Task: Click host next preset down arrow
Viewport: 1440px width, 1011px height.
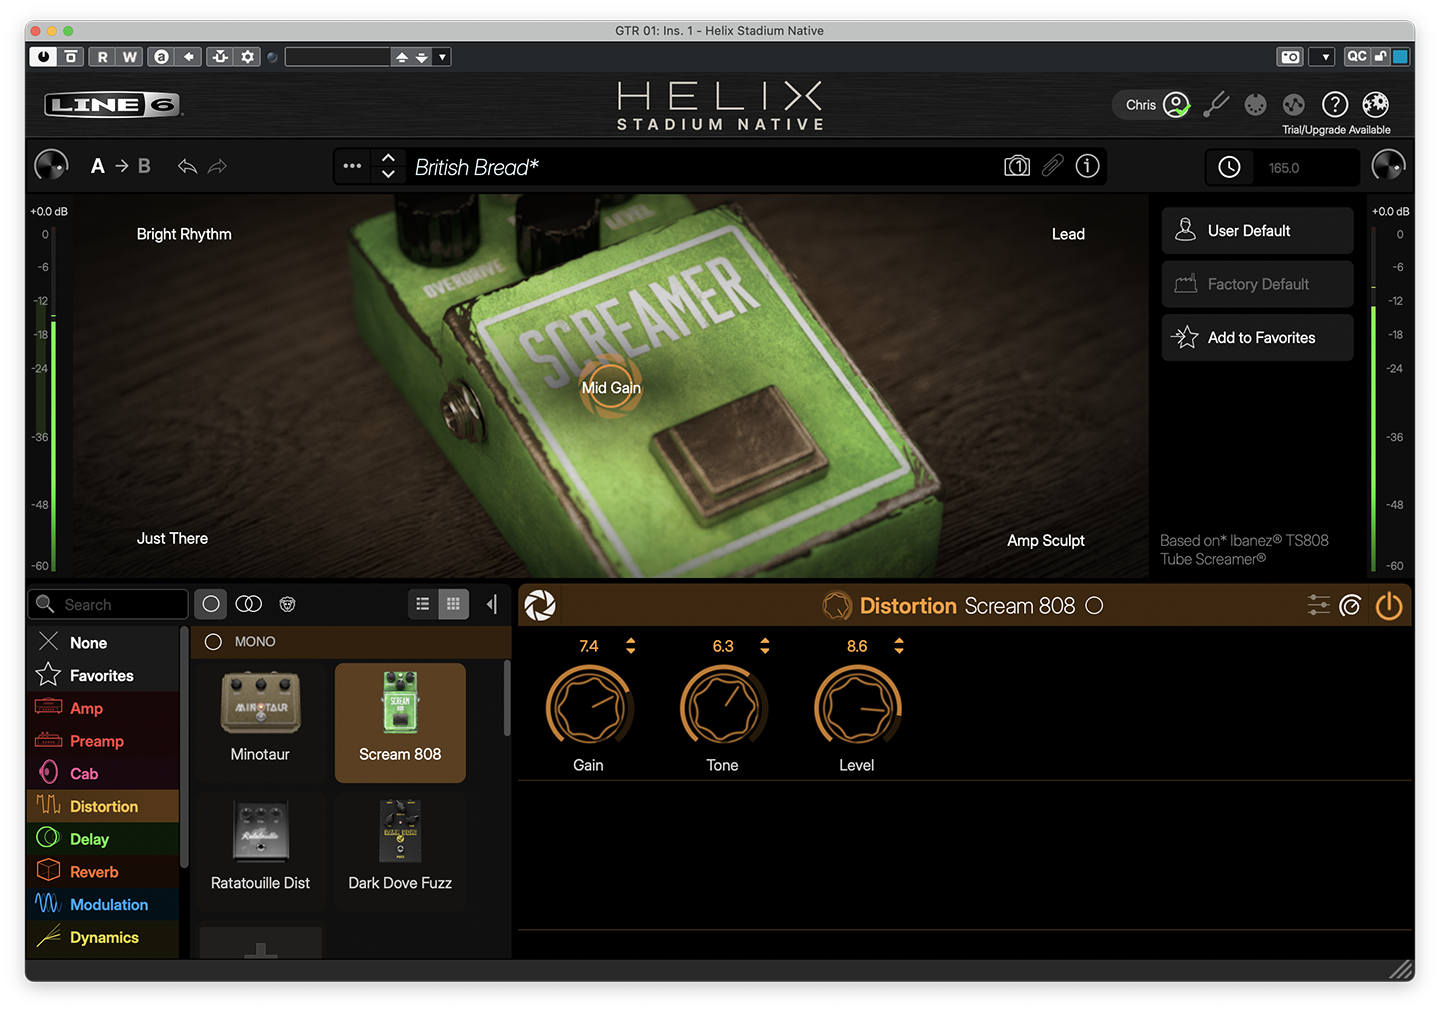Action: pos(422,57)
